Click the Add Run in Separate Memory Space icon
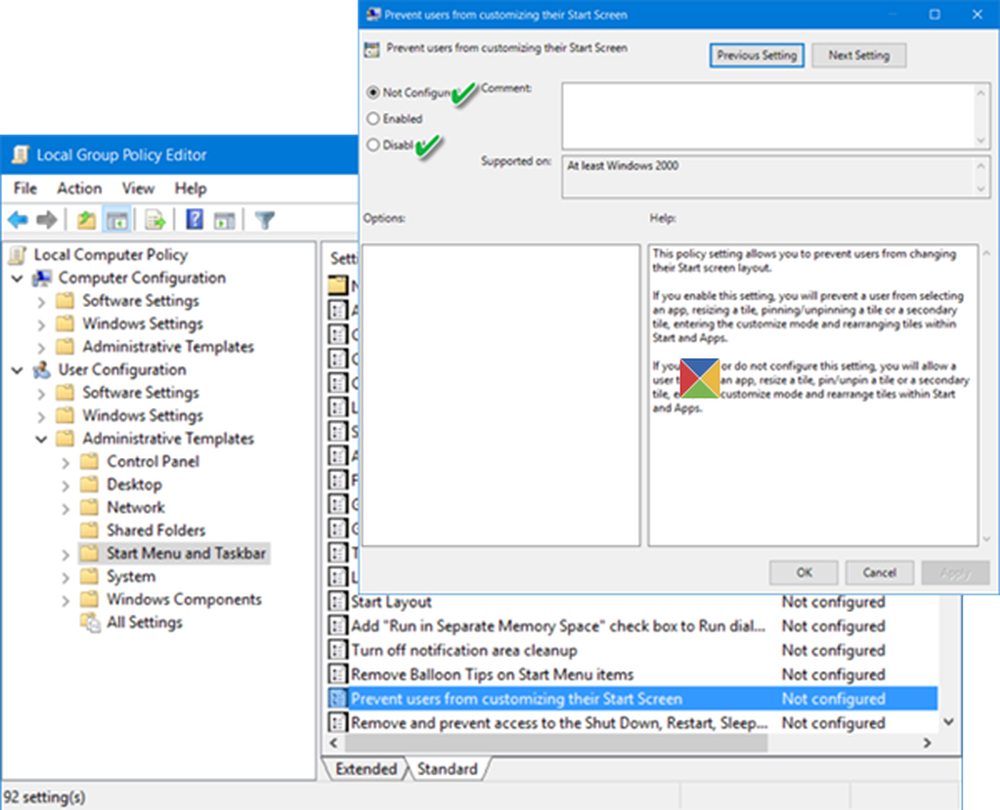This screenshot has height=810, width=1000. [337, 626]
